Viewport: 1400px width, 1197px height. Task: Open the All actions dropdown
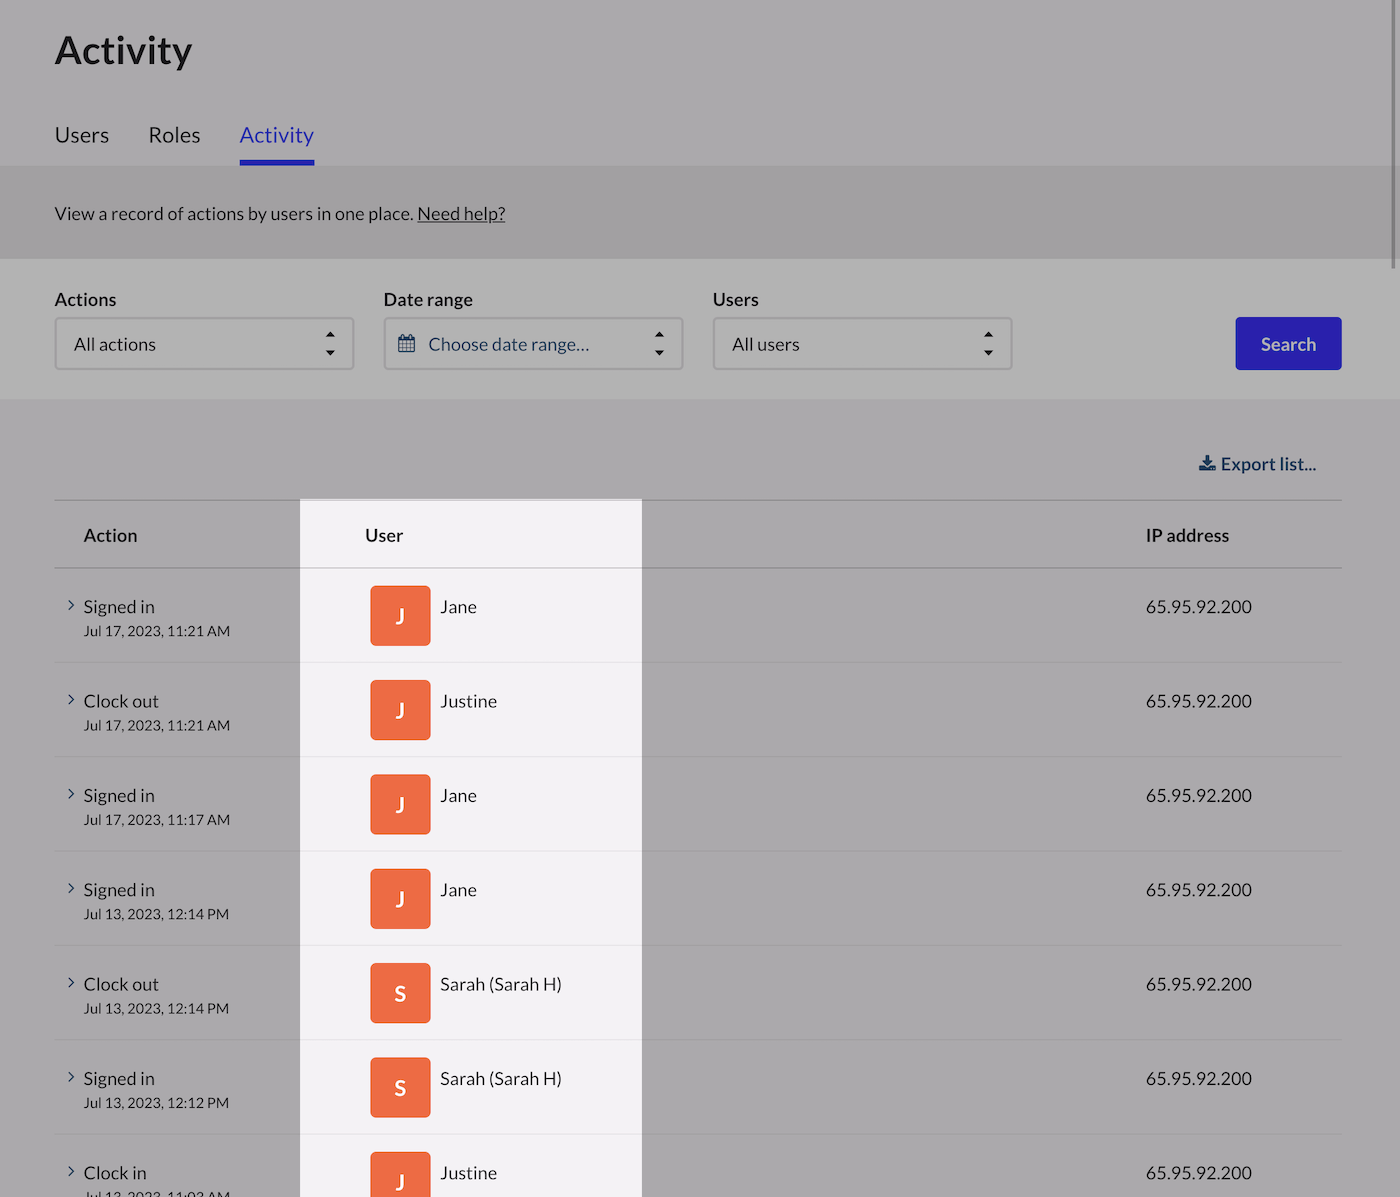click(x=204, y=344)
